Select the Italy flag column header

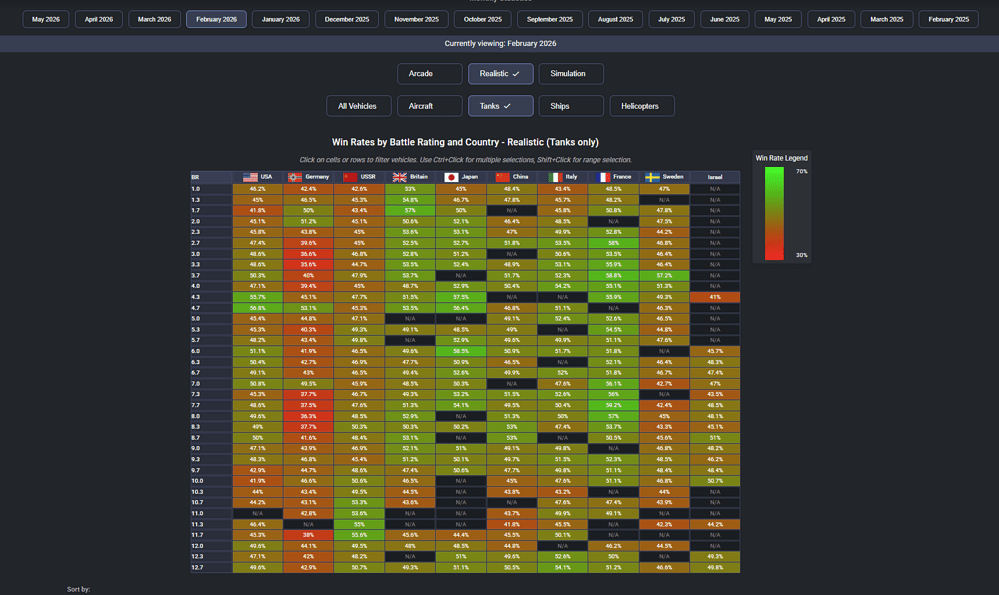point(563,177)
